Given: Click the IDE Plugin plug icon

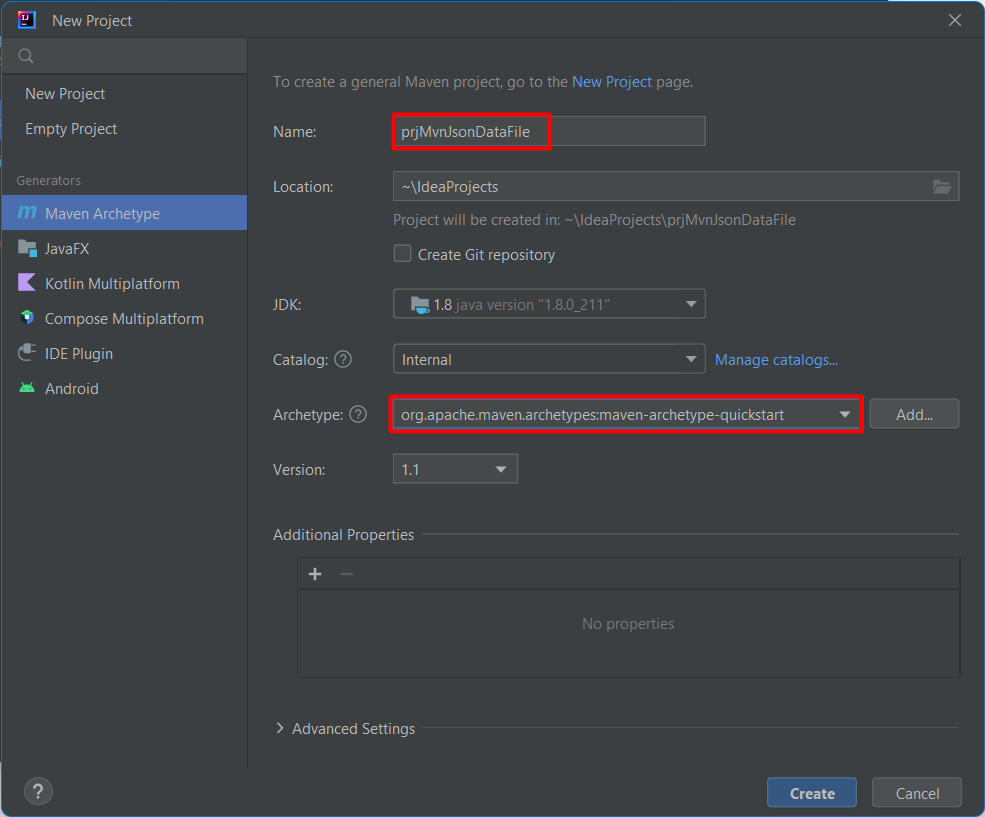Looking at the screenshot, I should click(27, 353).
